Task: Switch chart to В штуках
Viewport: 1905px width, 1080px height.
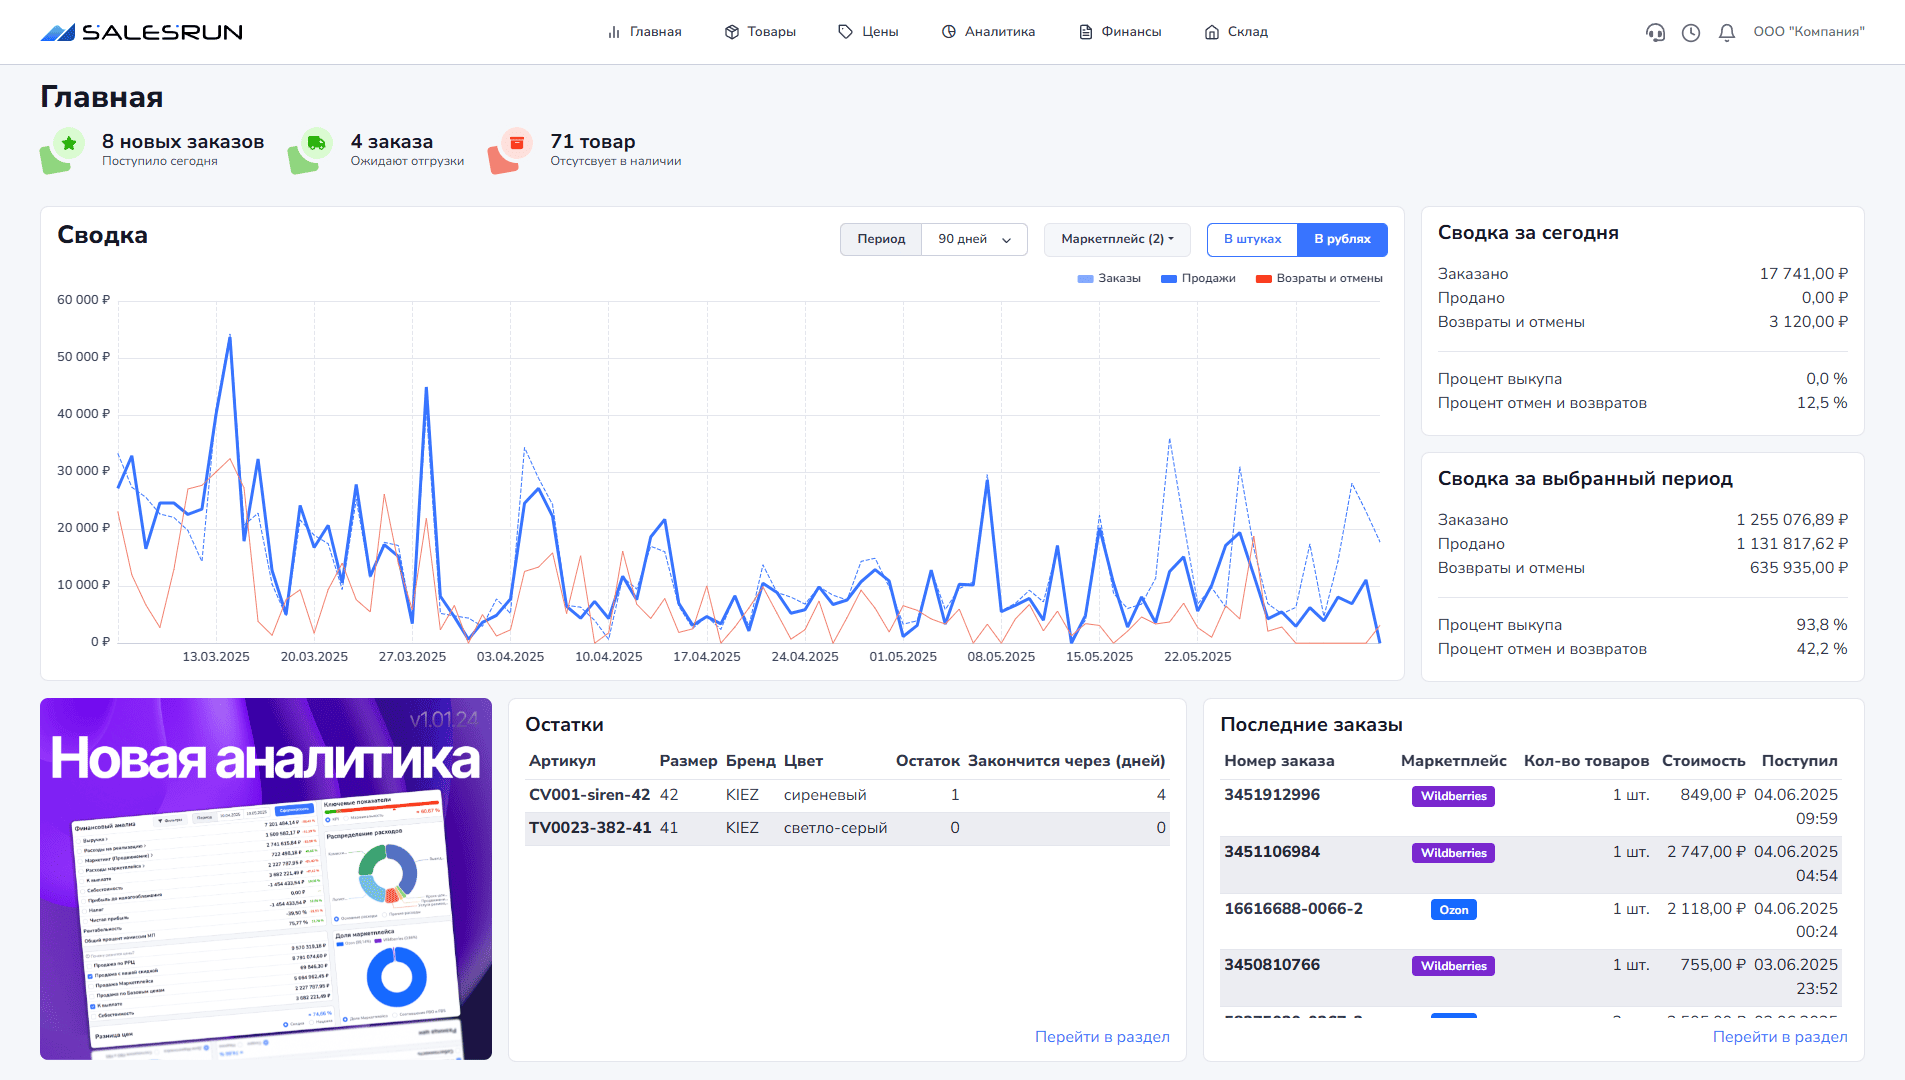Action: click(x=1252, y=239)
